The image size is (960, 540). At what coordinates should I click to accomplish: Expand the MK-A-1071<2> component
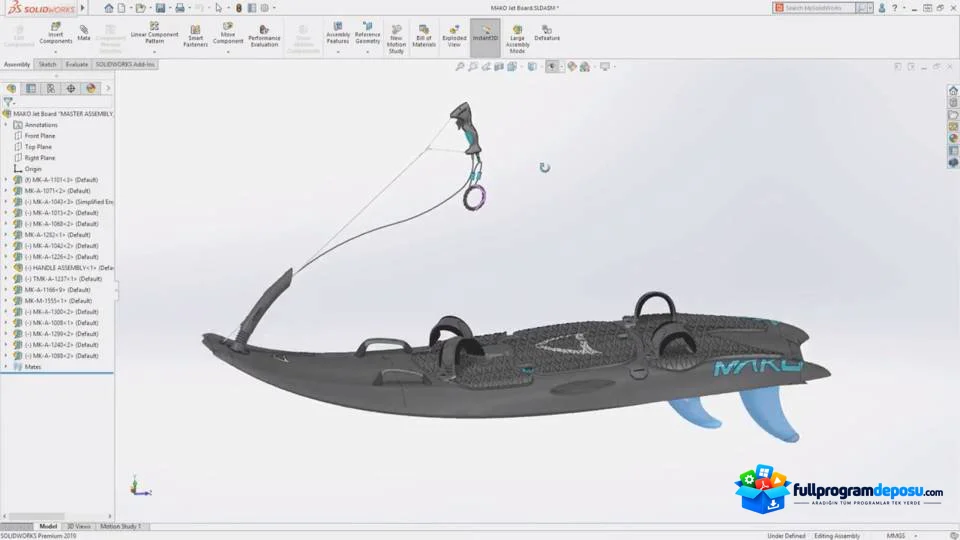point(6,191)
